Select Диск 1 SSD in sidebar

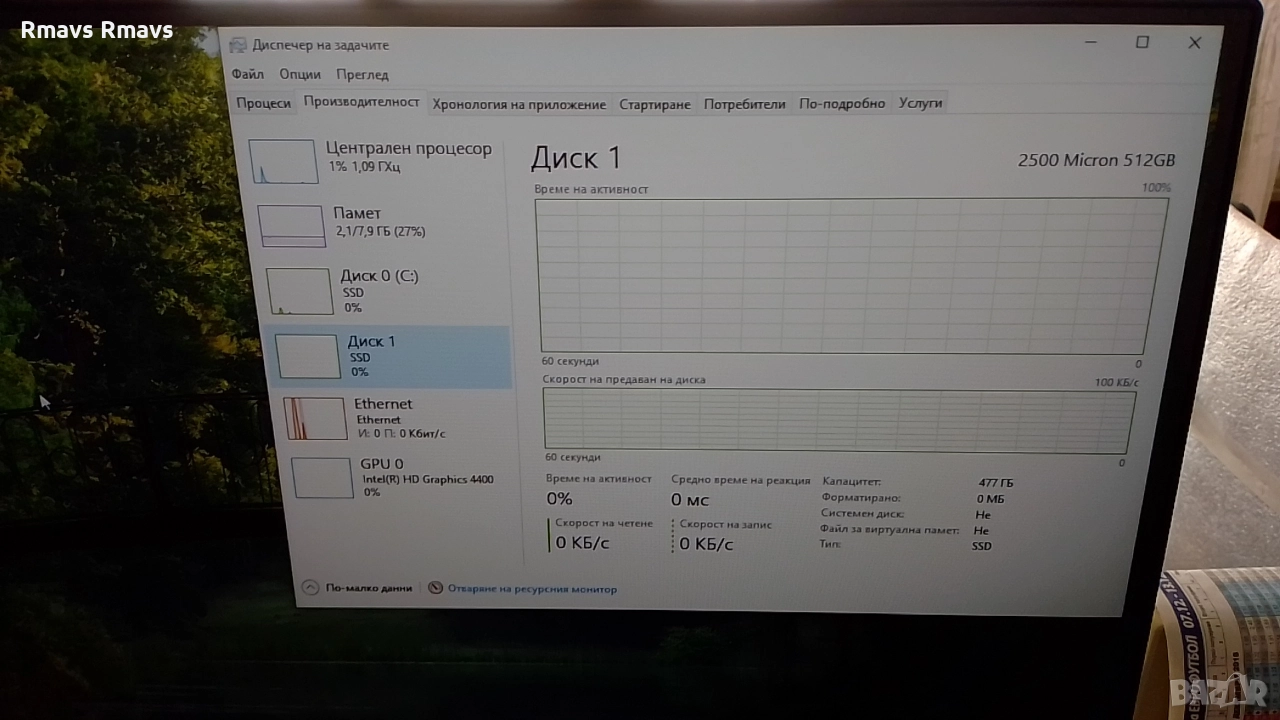(390, 356)
